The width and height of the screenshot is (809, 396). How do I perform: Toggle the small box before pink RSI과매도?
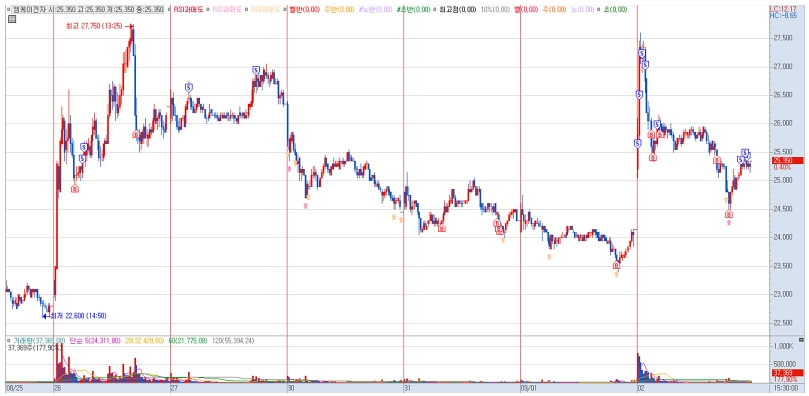coord(208,10)
